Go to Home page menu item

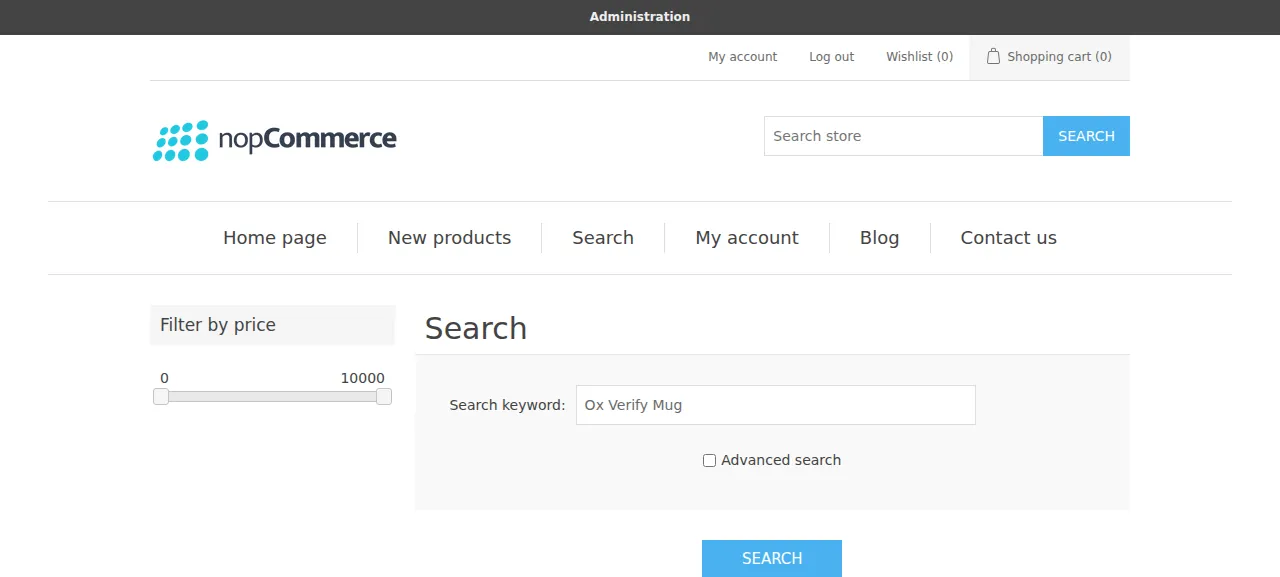point(275,238)
